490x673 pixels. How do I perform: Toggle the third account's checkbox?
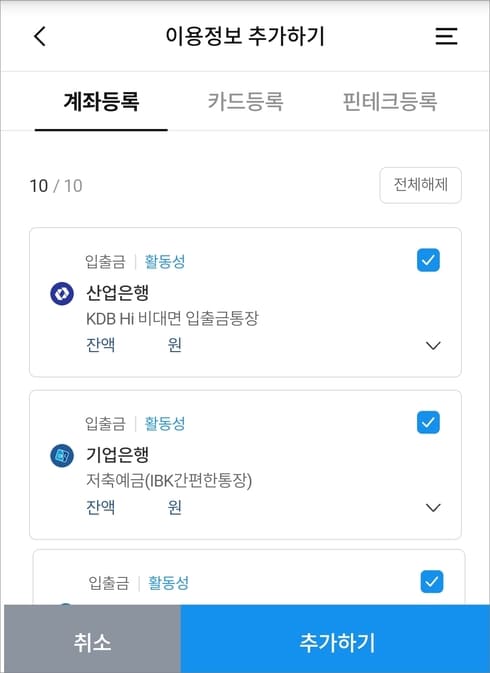coord(432,582)
